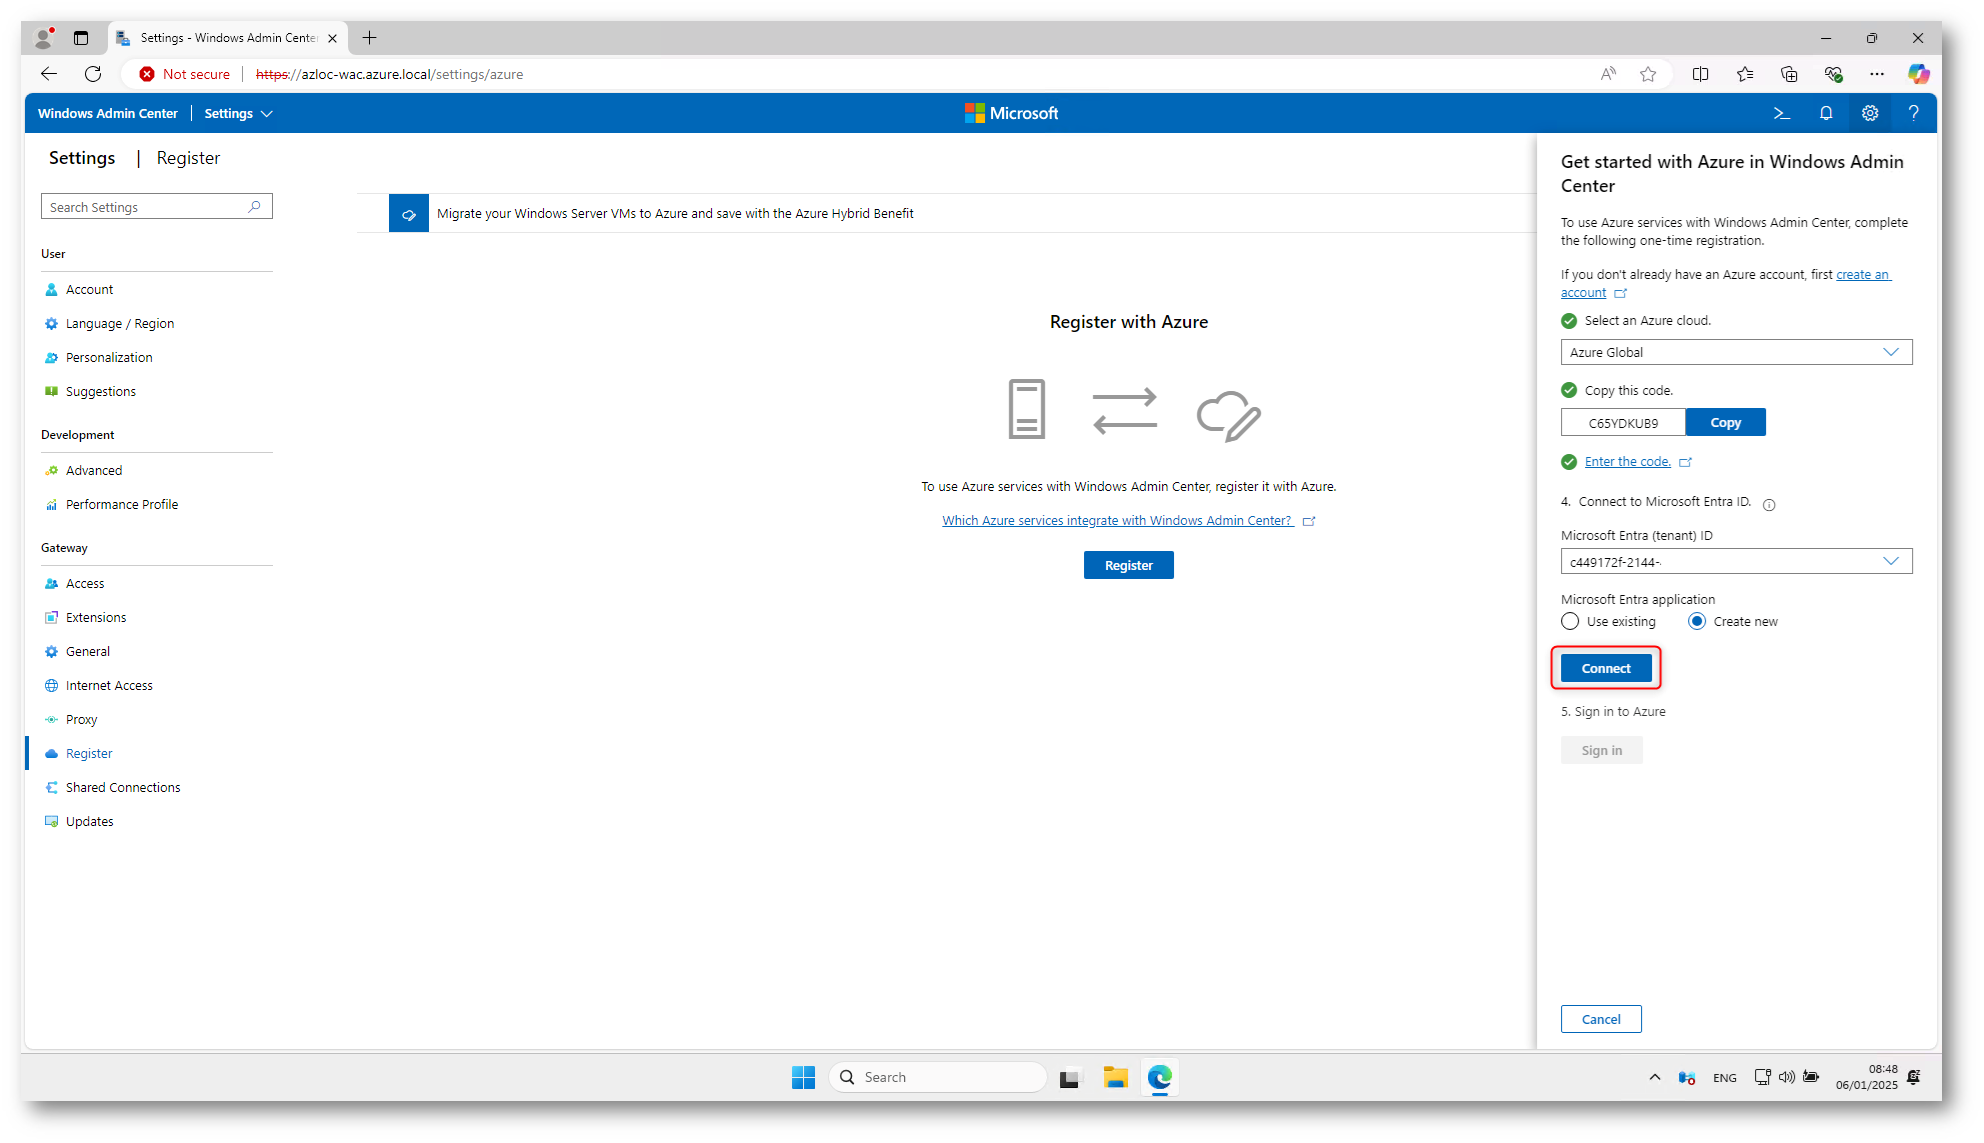Viewport: 1984px width, 1143px height.
Task: Select the Create new radio button
Action: (x=1697, y=622)
